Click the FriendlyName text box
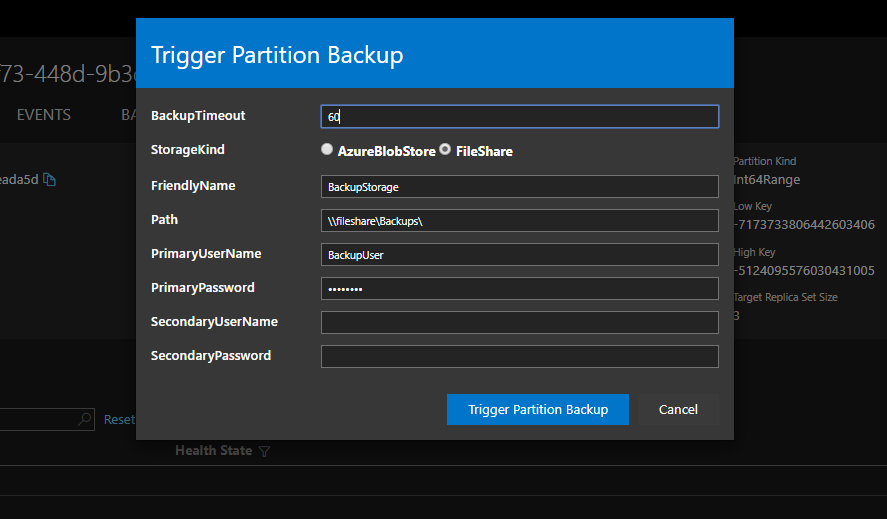Screen dimensions: 887x519 pyautogui.click(x=520, y=187)
